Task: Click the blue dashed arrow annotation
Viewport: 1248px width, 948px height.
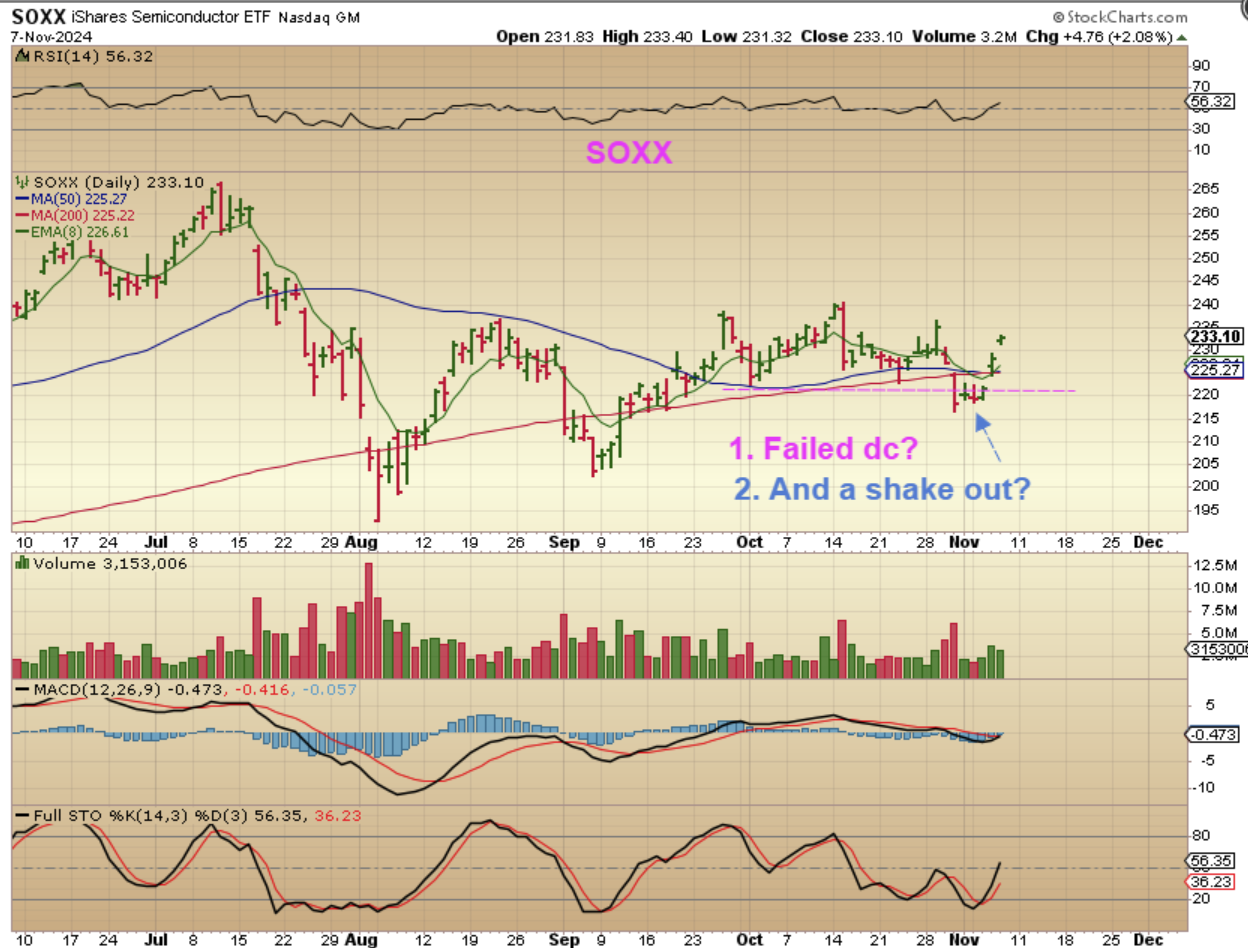Action: pyautogui.click(x=988, y=438)
